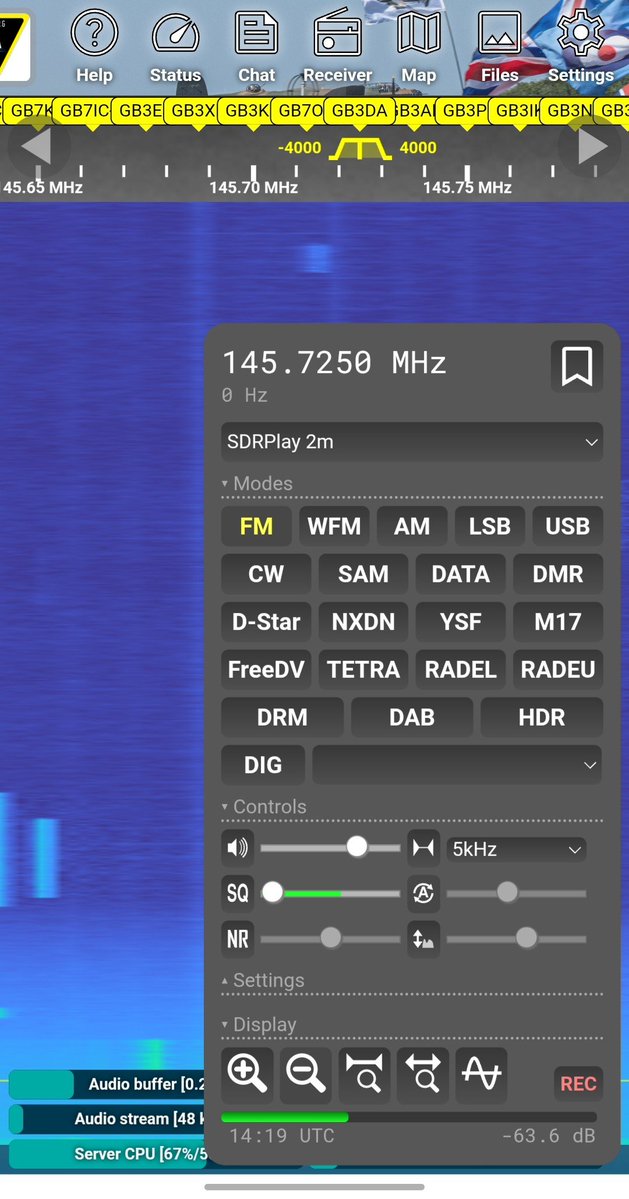Screen dimensions: 629x1199
Task: Toggle the NR noise reduction button
Action: pos(237,939)
